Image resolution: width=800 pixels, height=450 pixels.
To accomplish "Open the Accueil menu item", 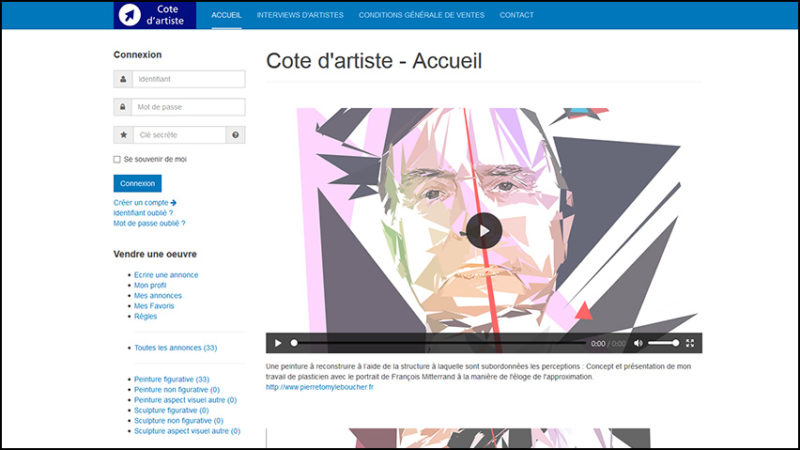I will tap(227, 15).
